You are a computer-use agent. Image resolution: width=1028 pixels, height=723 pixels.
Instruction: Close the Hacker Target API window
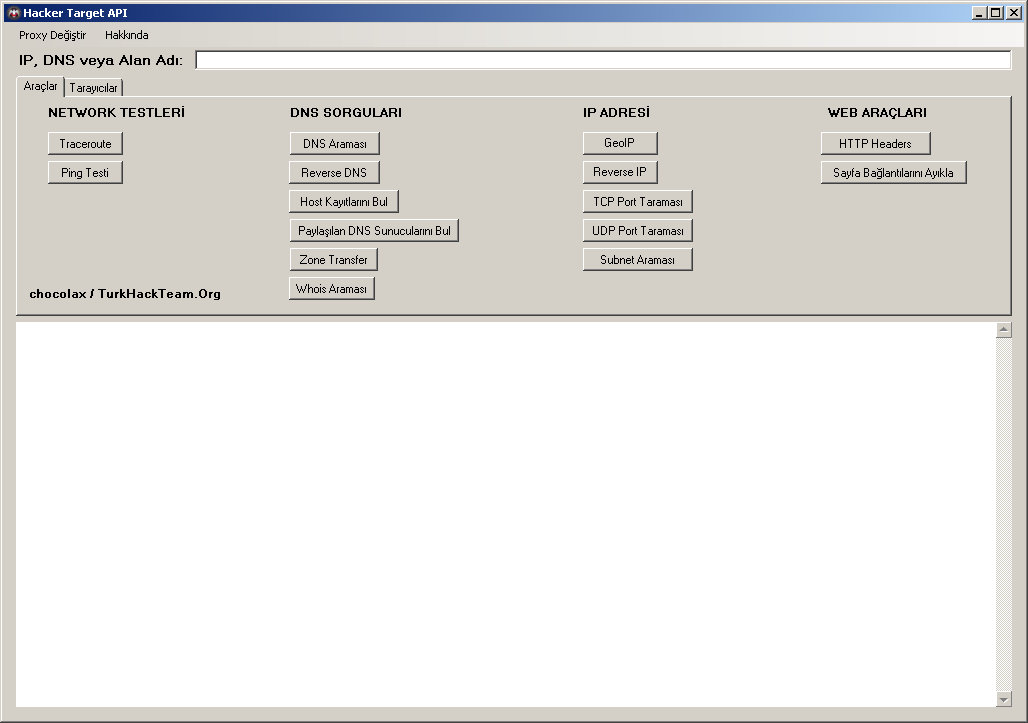[1014, 12]
